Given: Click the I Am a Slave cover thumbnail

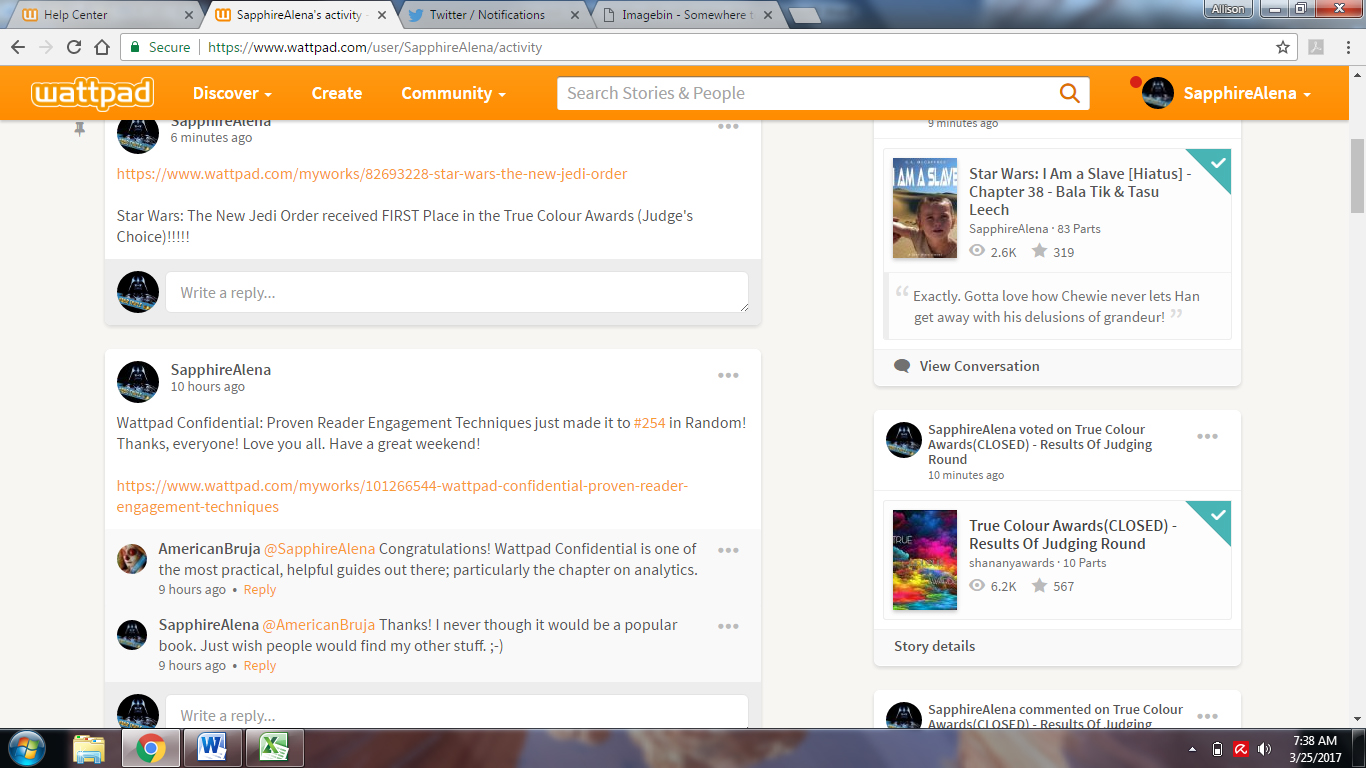Looking at the screenshot, I should point(925,209).
